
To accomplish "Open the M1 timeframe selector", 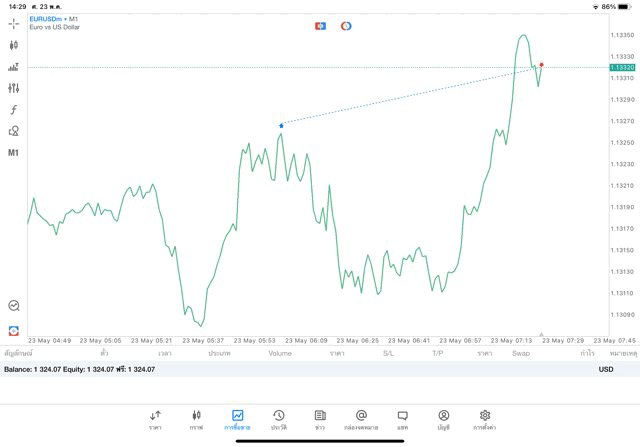I will click(13, 153).
